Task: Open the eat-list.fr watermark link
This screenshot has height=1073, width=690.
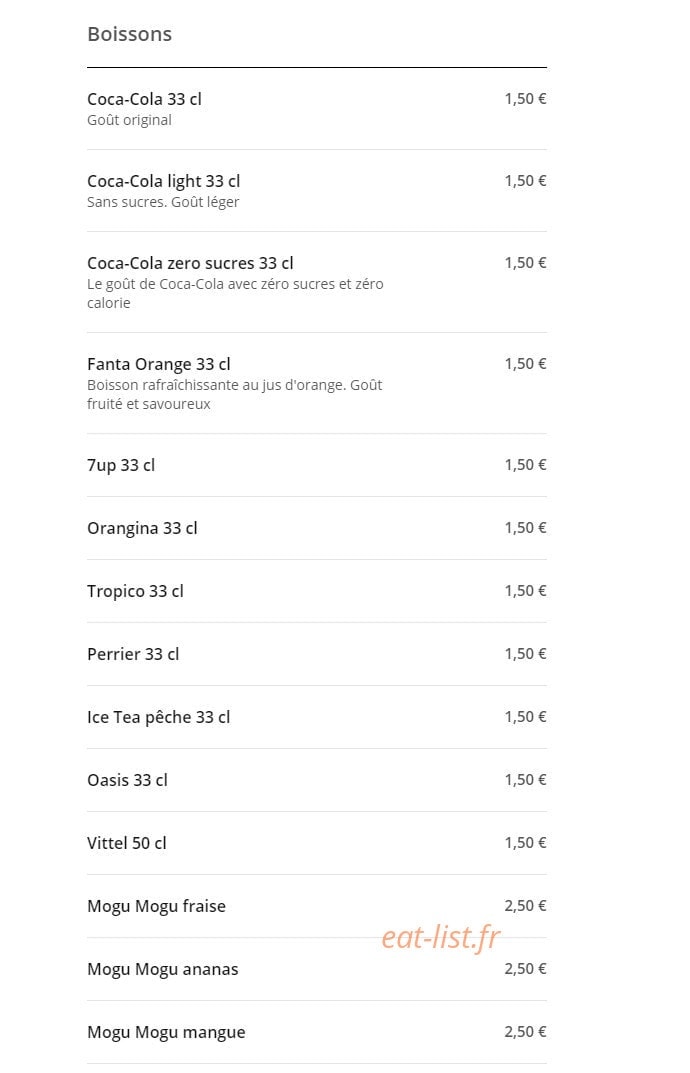Action: [x=441, y=937]
